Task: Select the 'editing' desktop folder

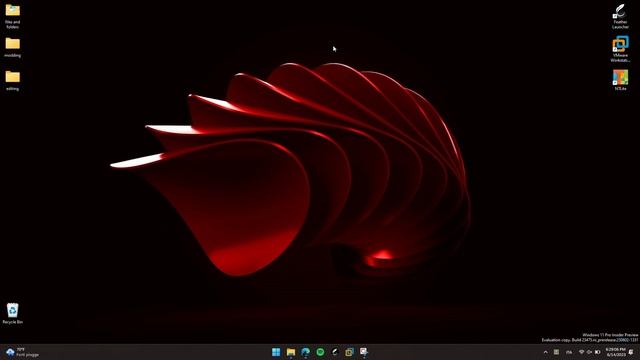Action: (13, 80)
